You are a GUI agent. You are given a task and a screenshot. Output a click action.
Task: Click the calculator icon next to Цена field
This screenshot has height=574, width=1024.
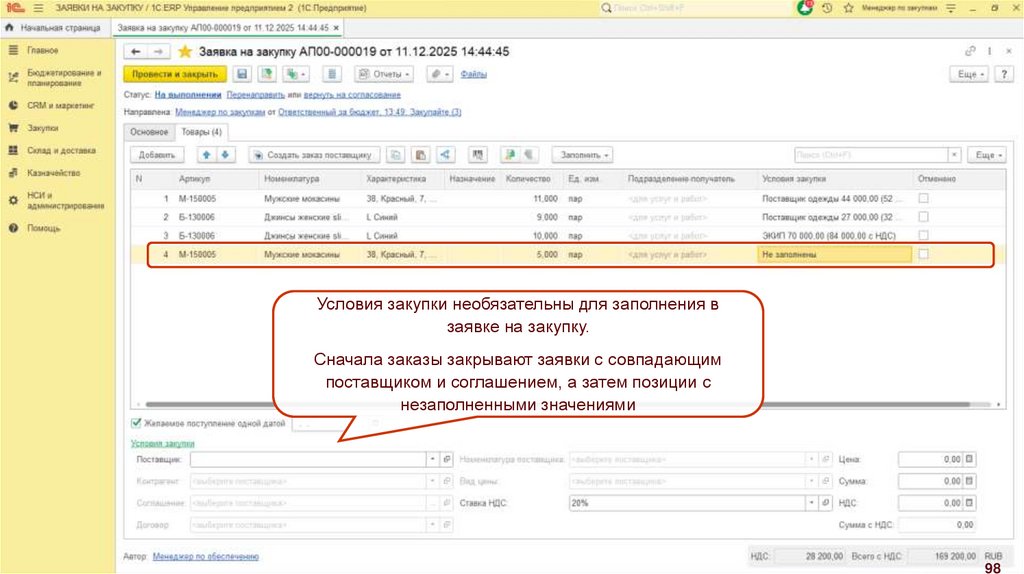[x=969, y=459]
